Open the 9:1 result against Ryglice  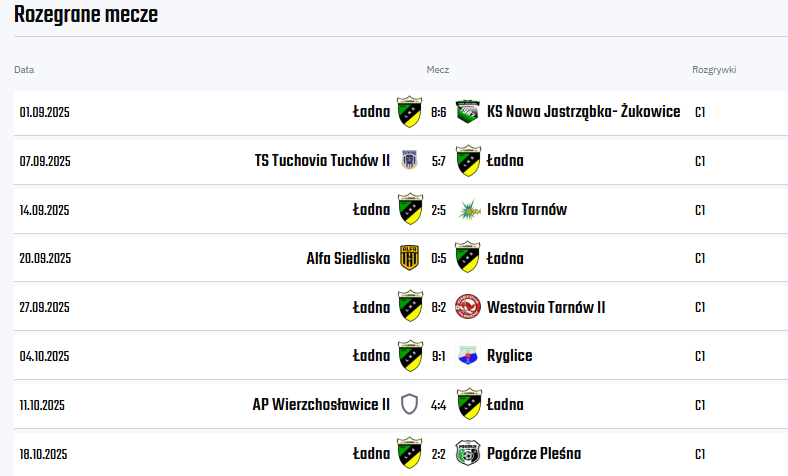click(x=438, y=356)
